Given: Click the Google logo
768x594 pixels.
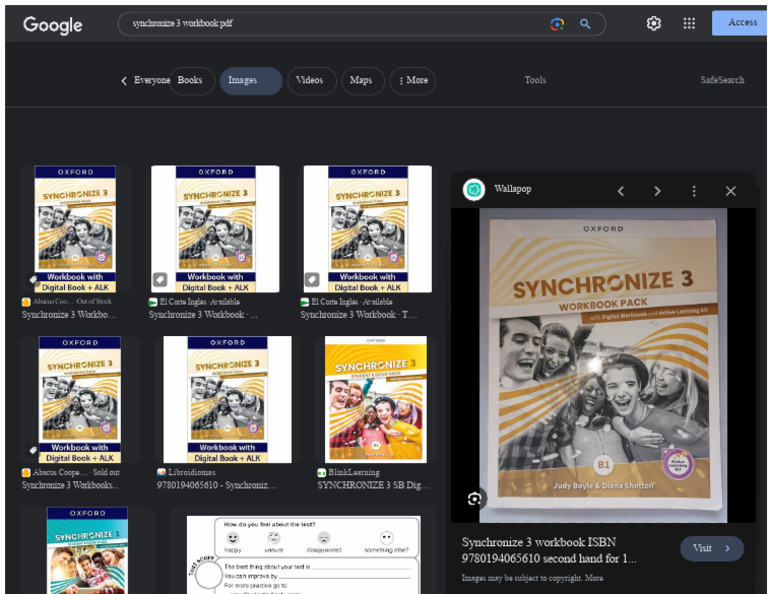Looking at the screenshot, I should [52, 25].
